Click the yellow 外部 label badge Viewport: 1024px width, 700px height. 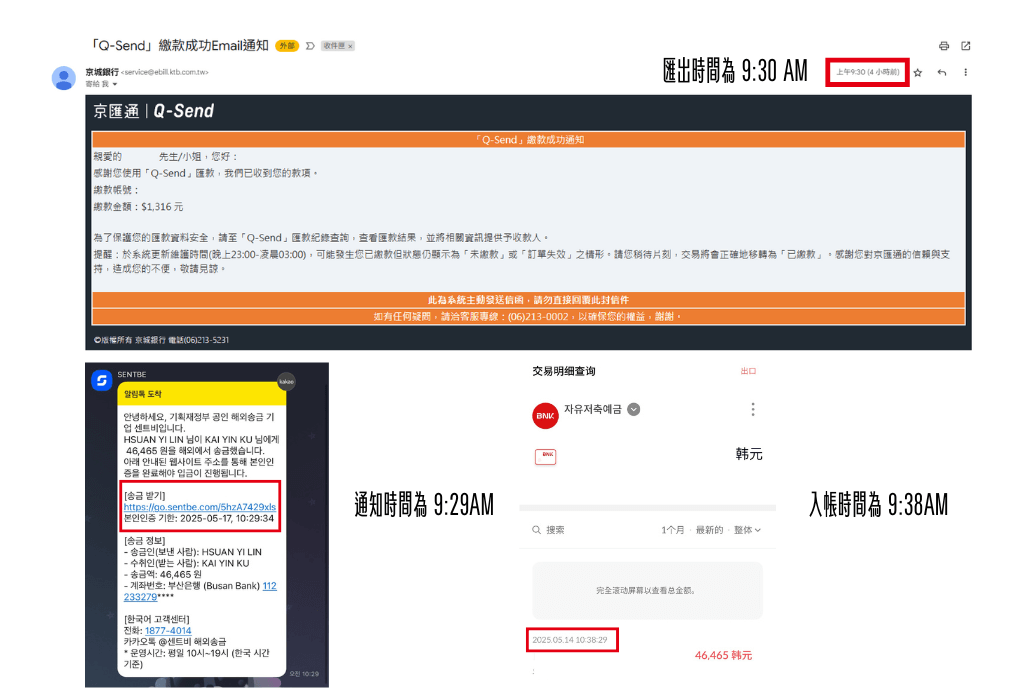(287, 46)
